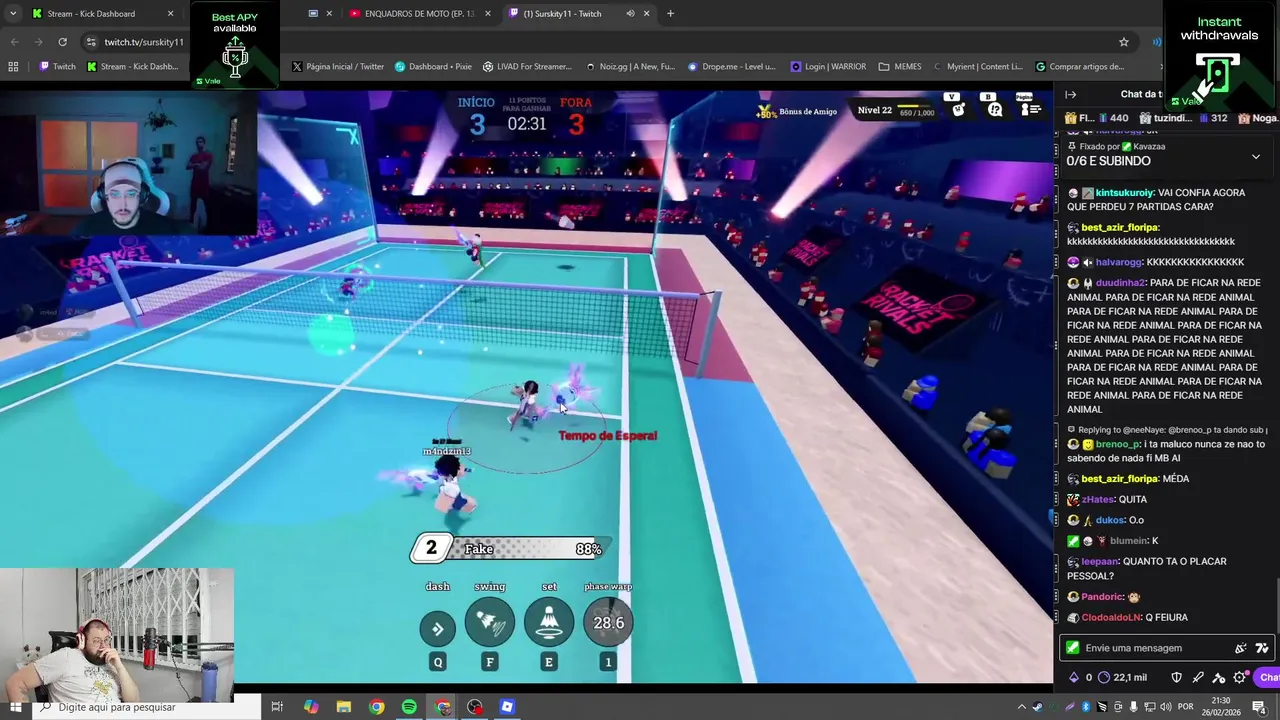Click the Bônus de Amigo +50% indicator
Viewport: 1280px width, 720px height.
click(x=797, y=111)
